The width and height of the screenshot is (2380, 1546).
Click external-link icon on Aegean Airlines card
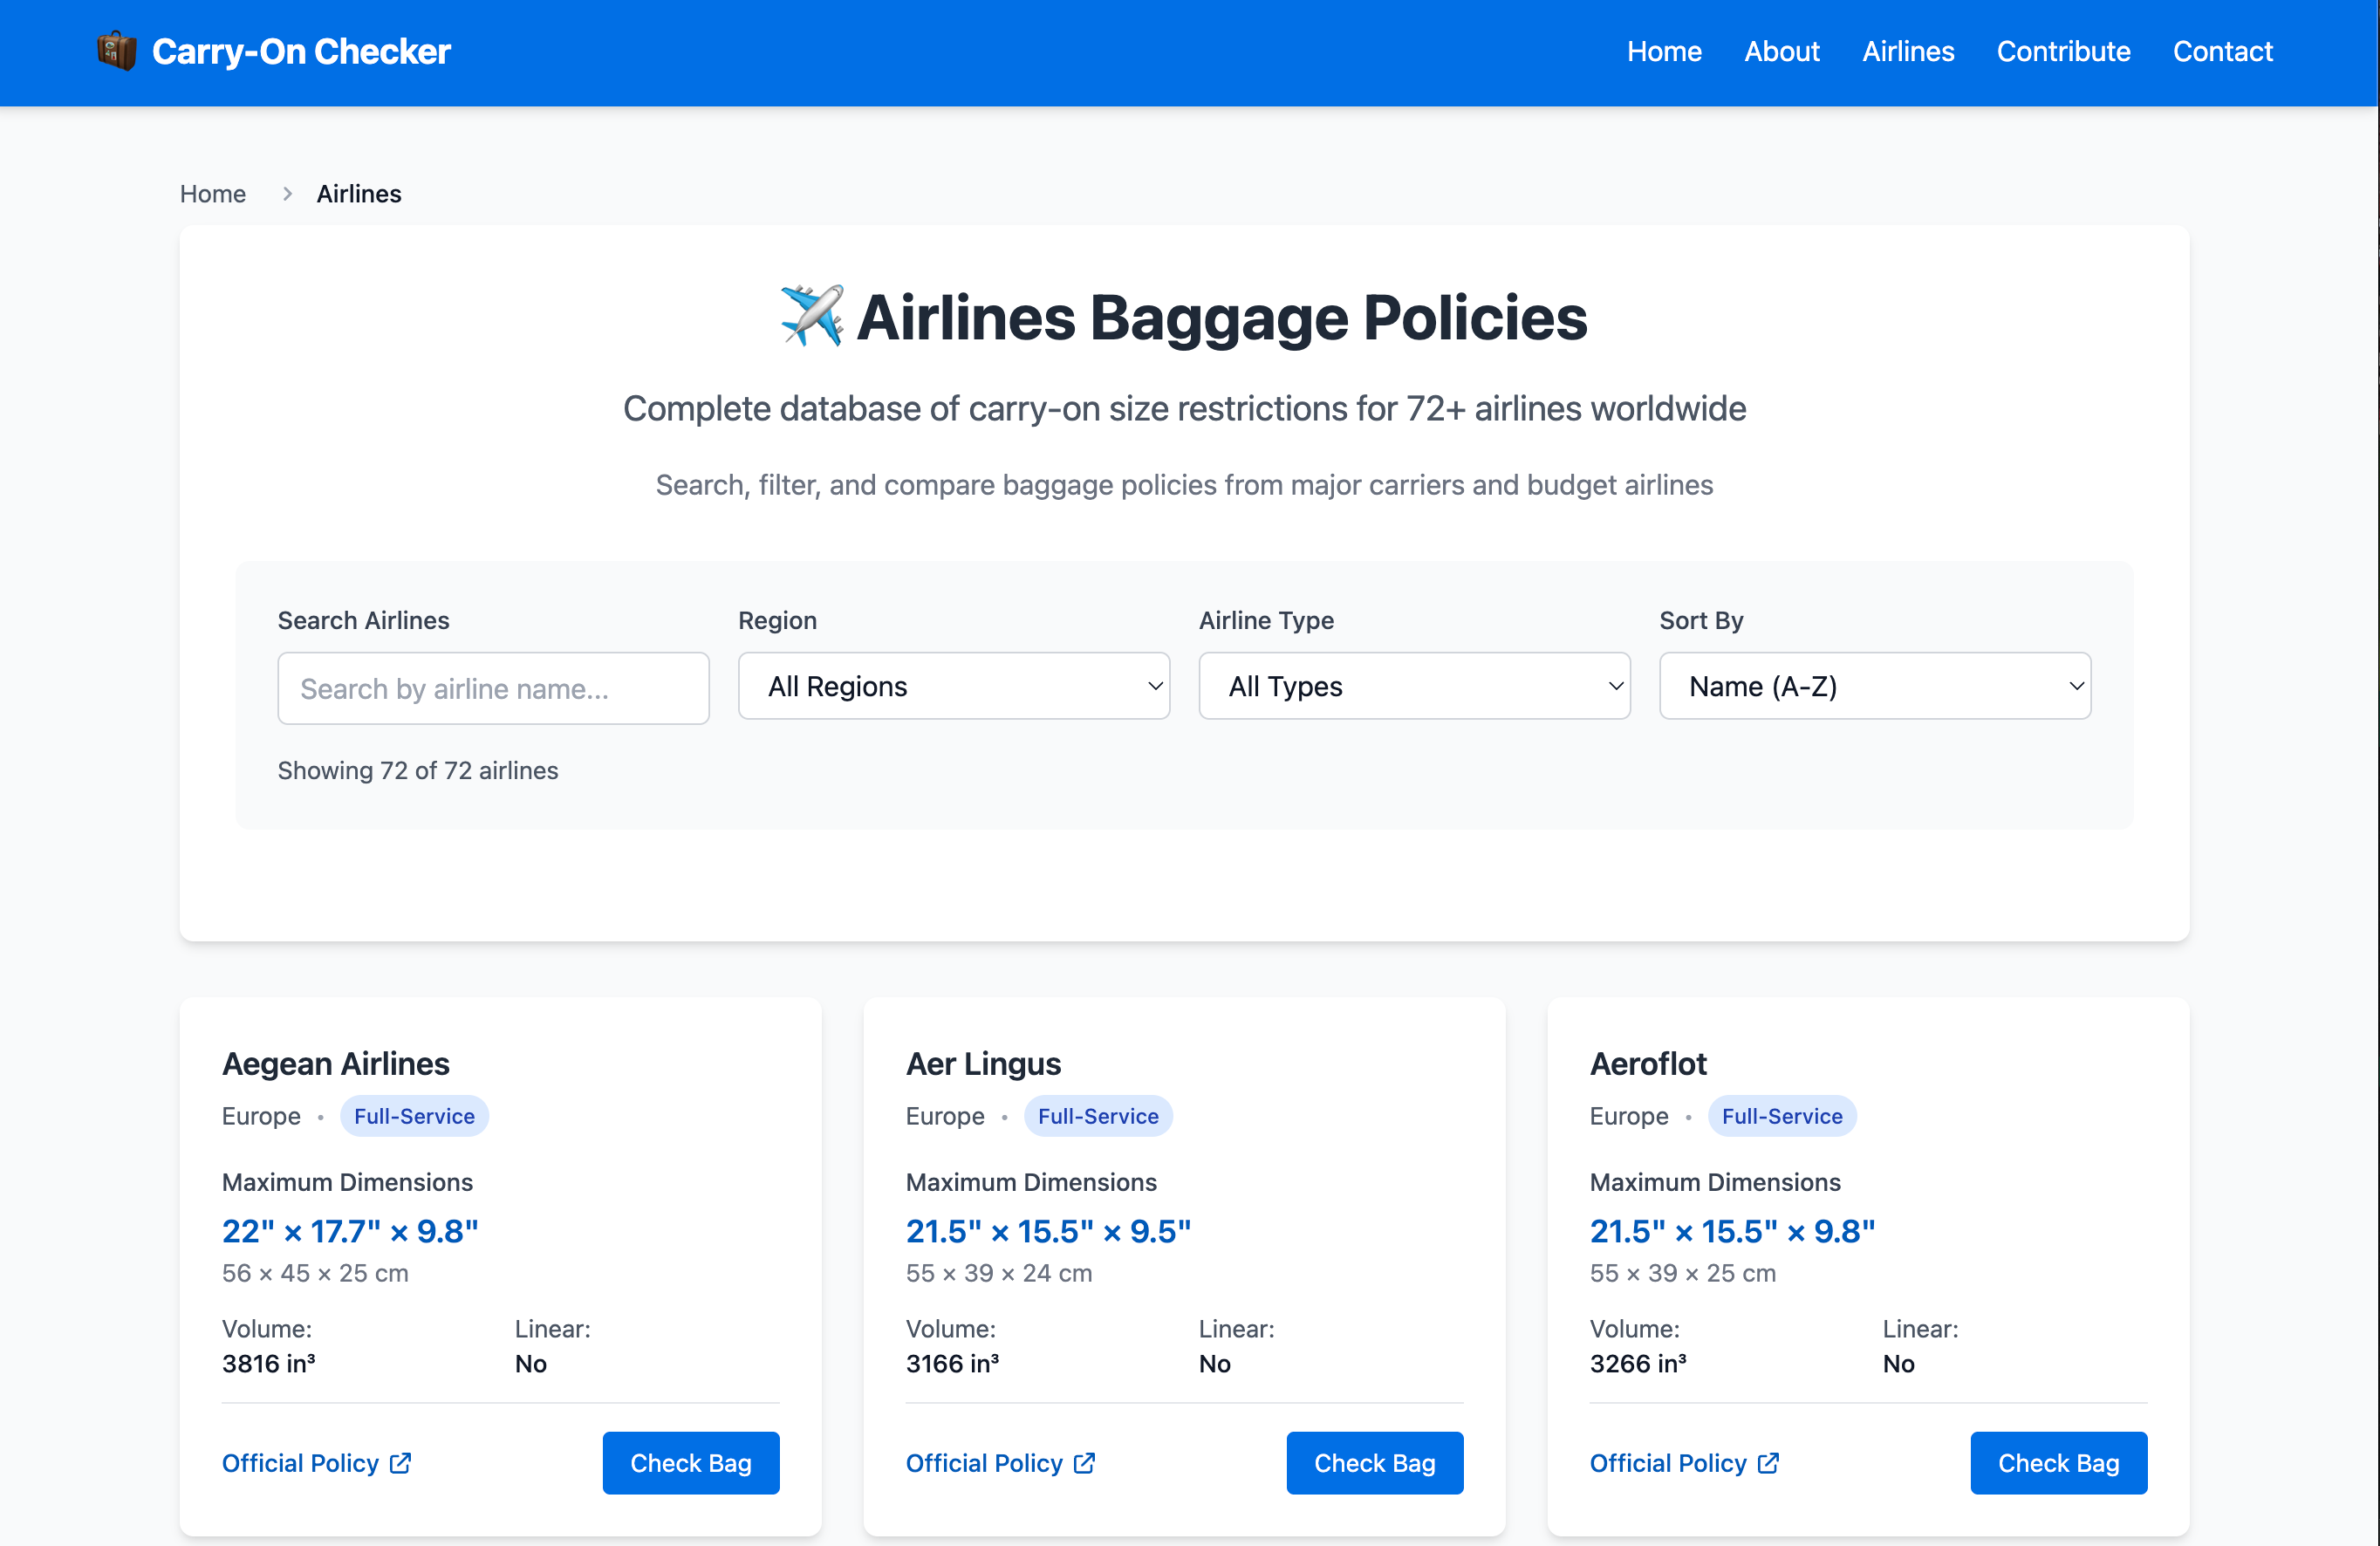(x=400, y=1463)
